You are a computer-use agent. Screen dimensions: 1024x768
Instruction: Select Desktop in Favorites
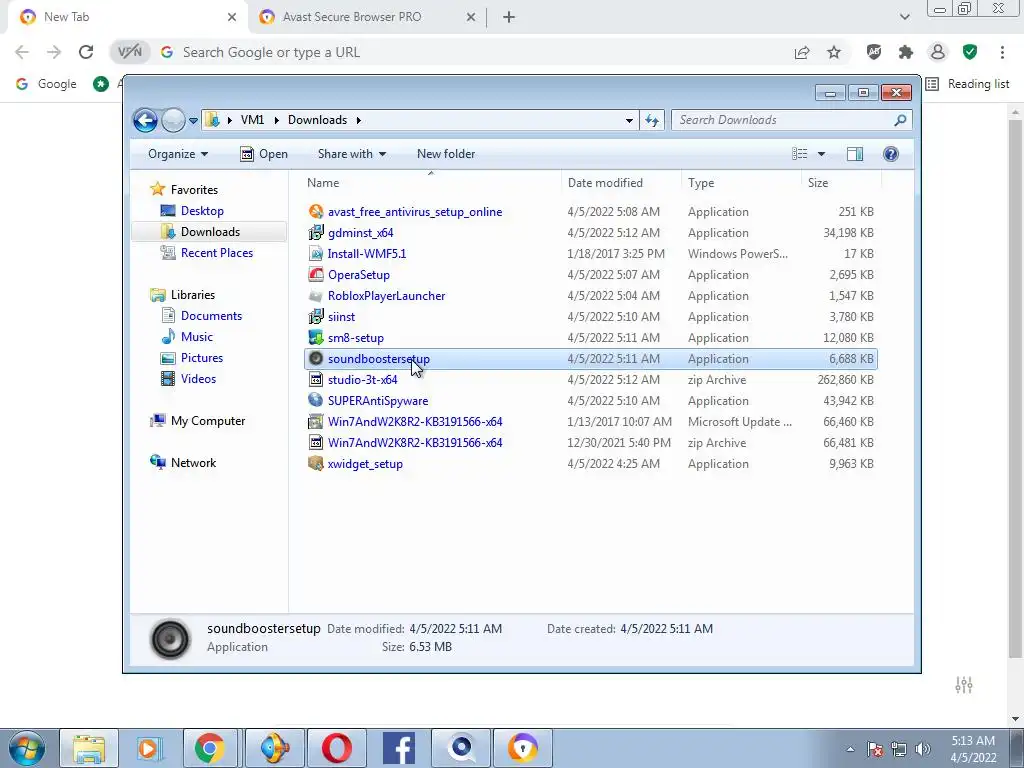pyautogui.click(x=202, y=211)
